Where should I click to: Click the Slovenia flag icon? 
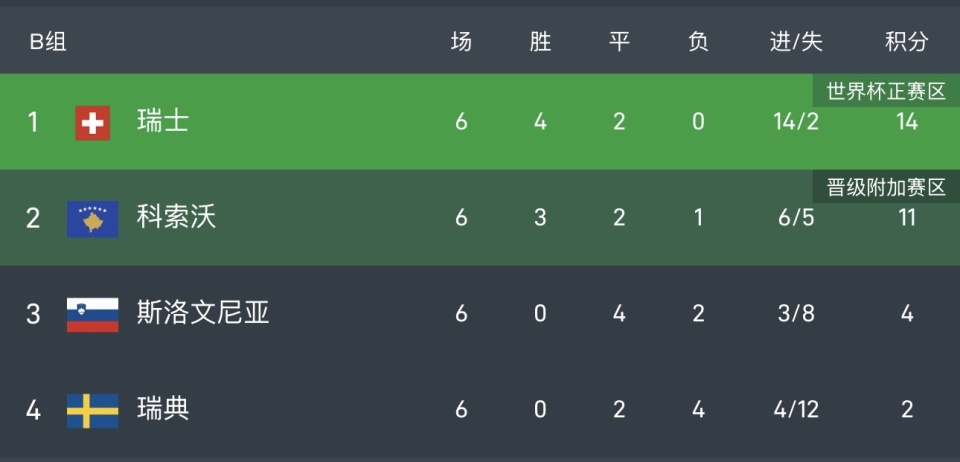[x=93, y=314]
